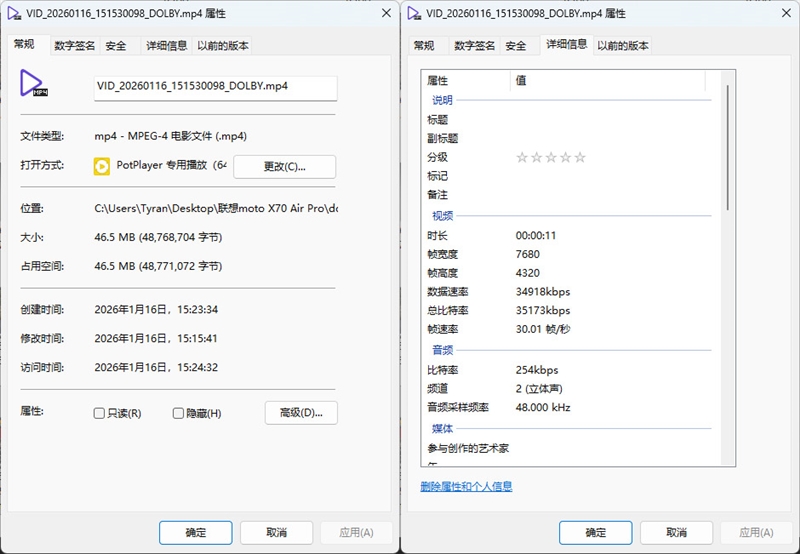
Task: Click the filename text field
Action: [x=215, y=87]
